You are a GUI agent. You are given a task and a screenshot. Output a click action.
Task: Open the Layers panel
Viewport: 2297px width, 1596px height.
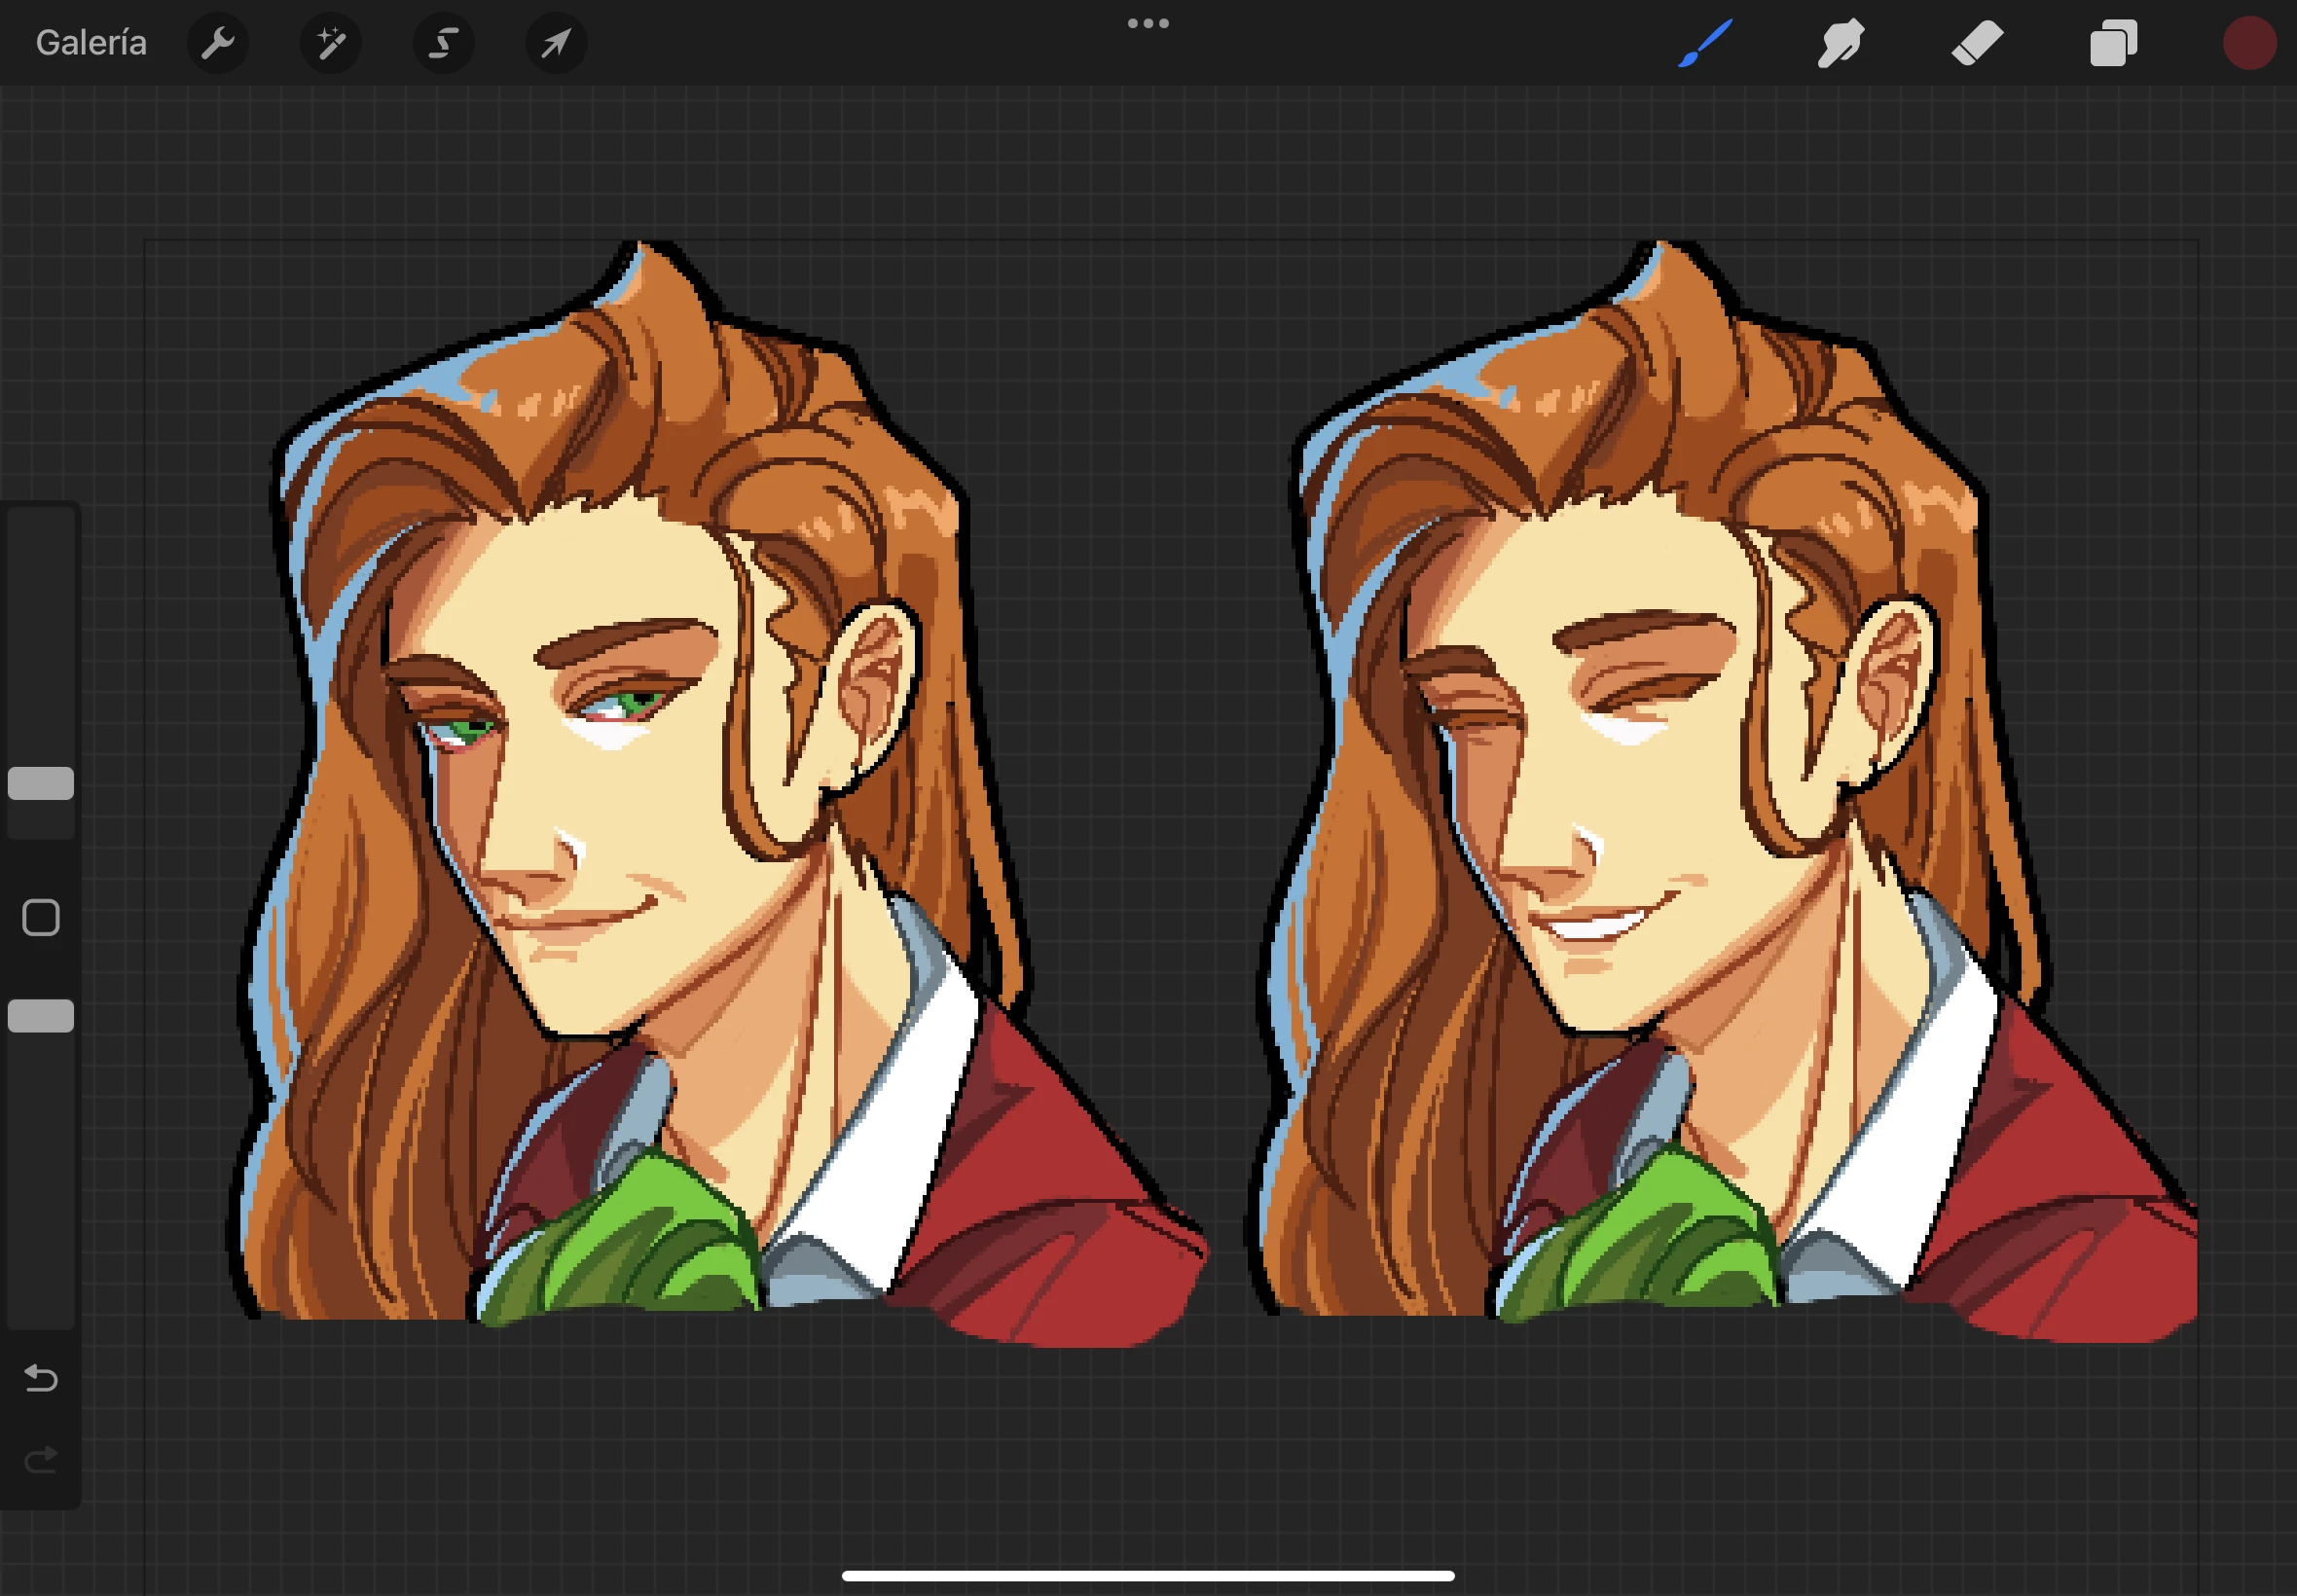[2113, 43]
